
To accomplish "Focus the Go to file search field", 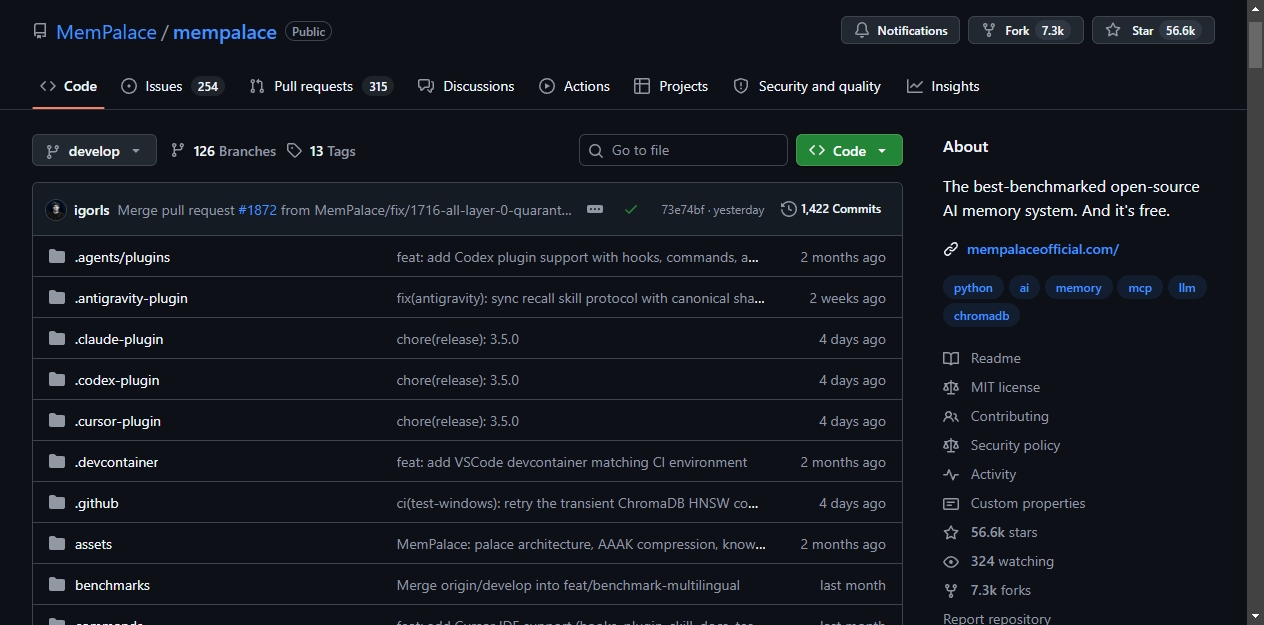I will click(x=683, y=150).
